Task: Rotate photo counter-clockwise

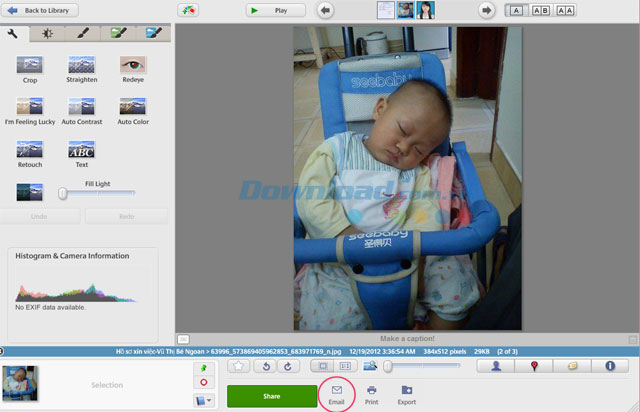Action: (x=266, y=366)
